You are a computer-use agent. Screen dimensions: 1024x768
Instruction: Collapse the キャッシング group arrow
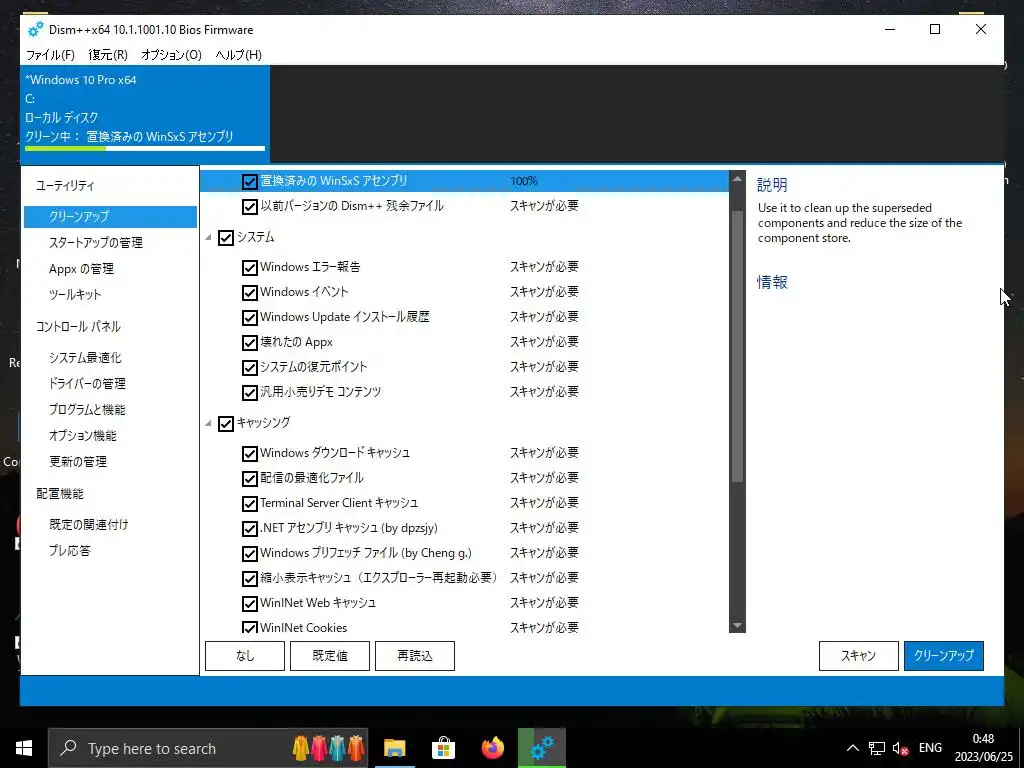(208, 424)
